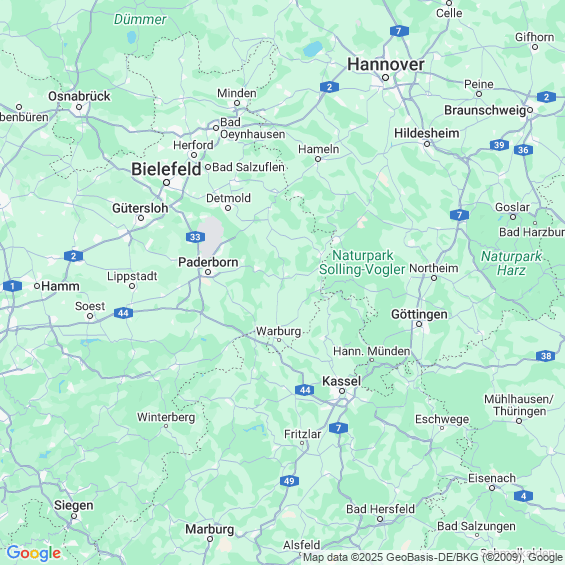Image resolution: width=565 pixels, height=565 pixels.
Task: Select the Bielefeld city label
Action: pos(166,169)
